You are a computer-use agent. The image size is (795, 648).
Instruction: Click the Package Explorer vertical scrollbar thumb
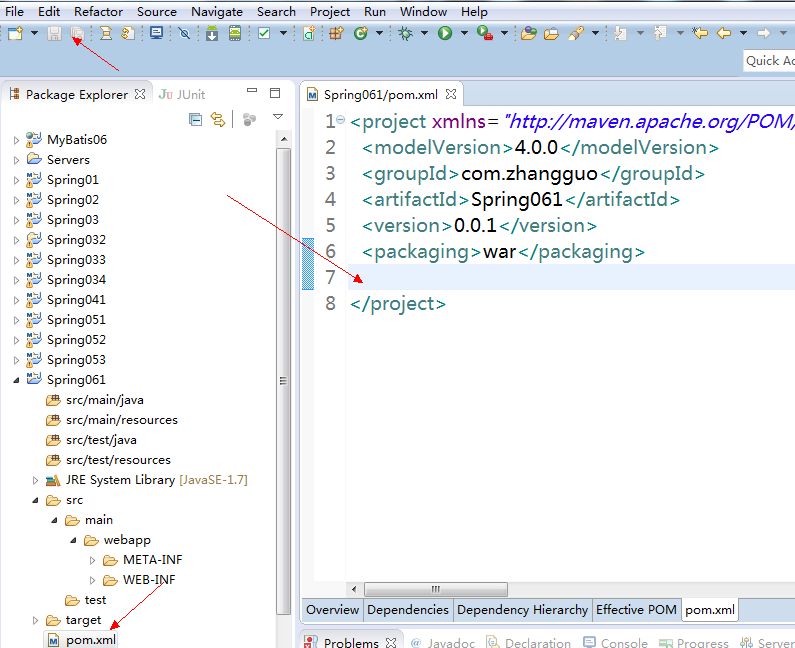284,380
